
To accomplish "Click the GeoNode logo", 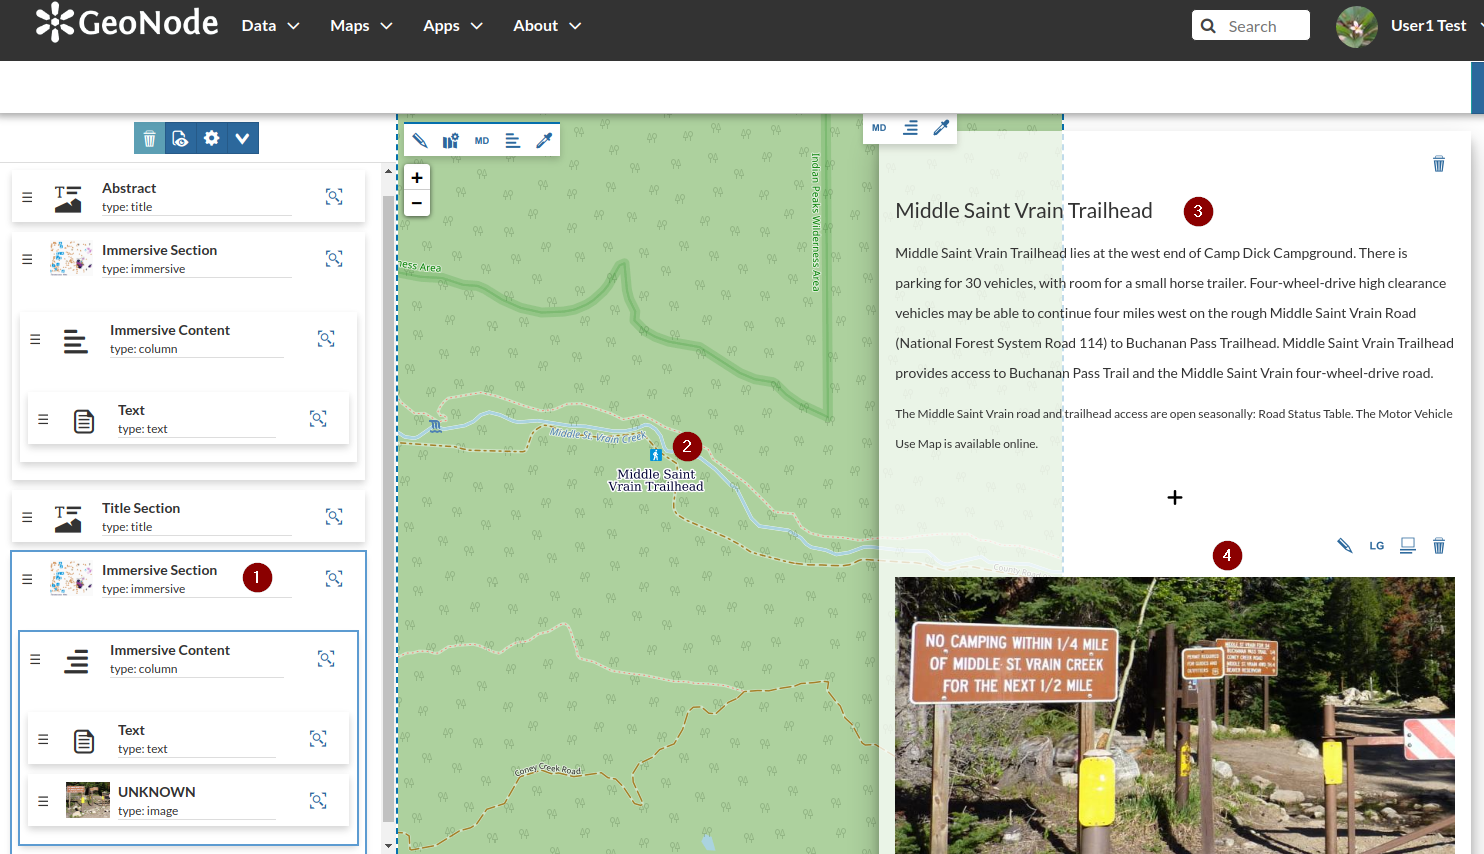I will point(127,22).
